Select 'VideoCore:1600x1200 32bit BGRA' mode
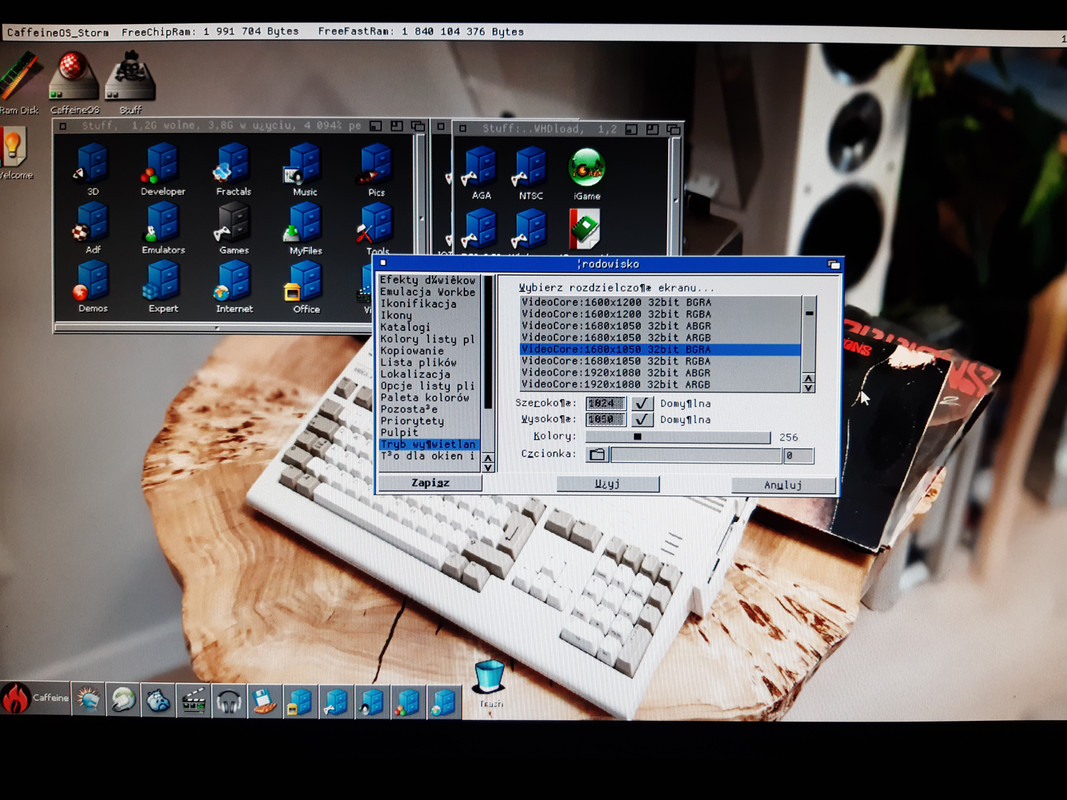 pos(659,302)
